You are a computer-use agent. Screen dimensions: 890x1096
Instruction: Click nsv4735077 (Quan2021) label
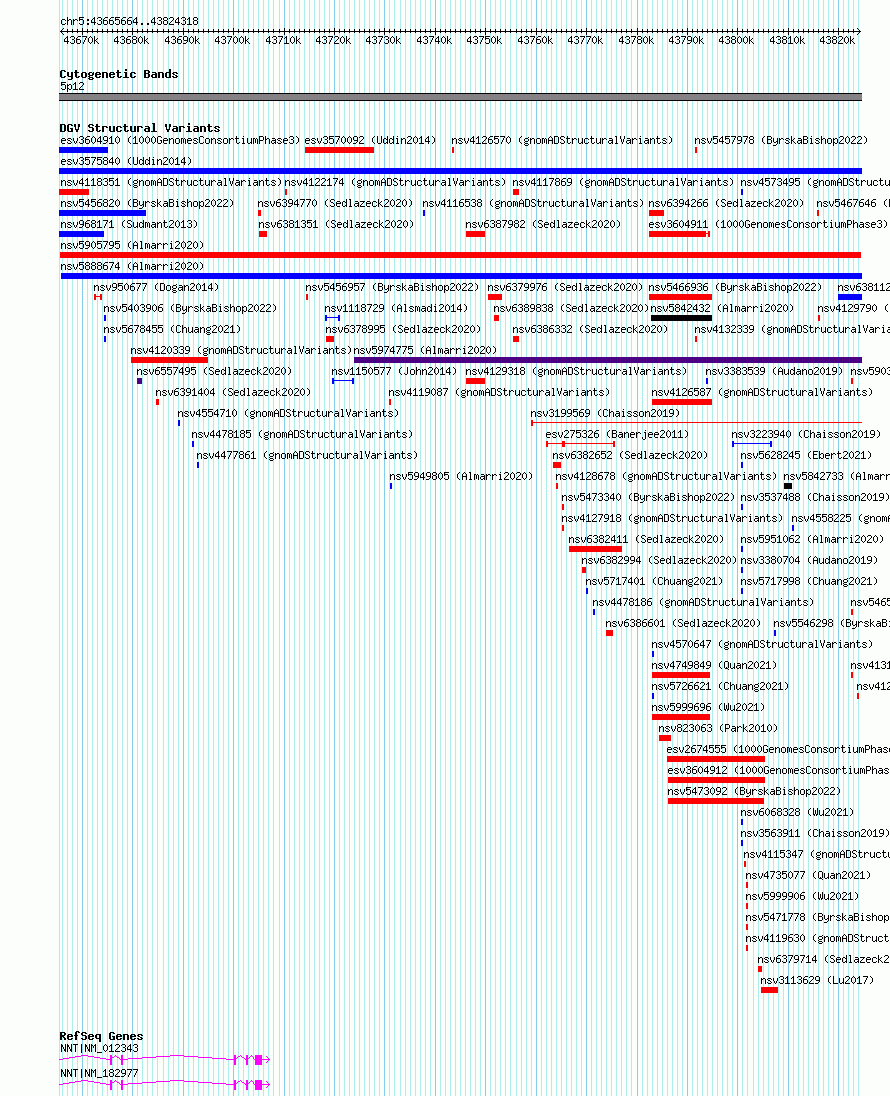808,874
